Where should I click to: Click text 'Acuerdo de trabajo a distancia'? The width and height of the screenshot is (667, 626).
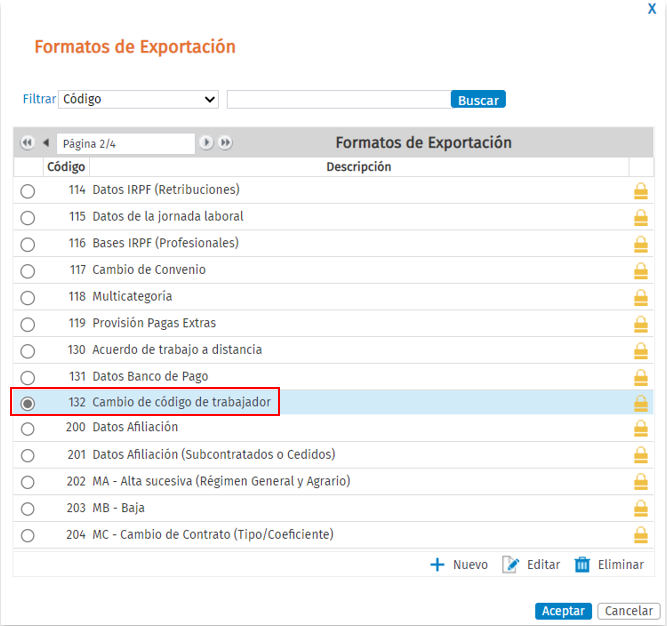[177, 350]
